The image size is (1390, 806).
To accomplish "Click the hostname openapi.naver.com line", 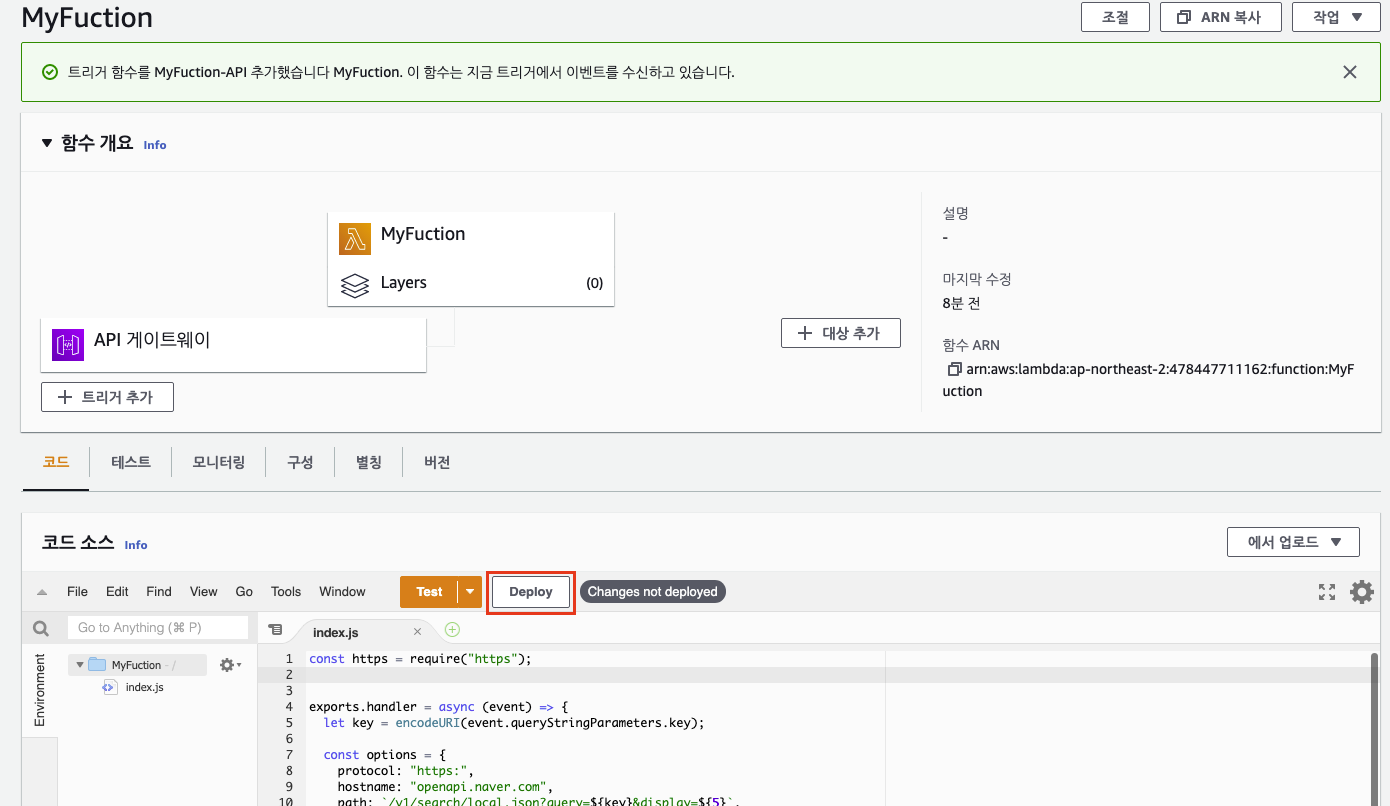I will [446, 787].
